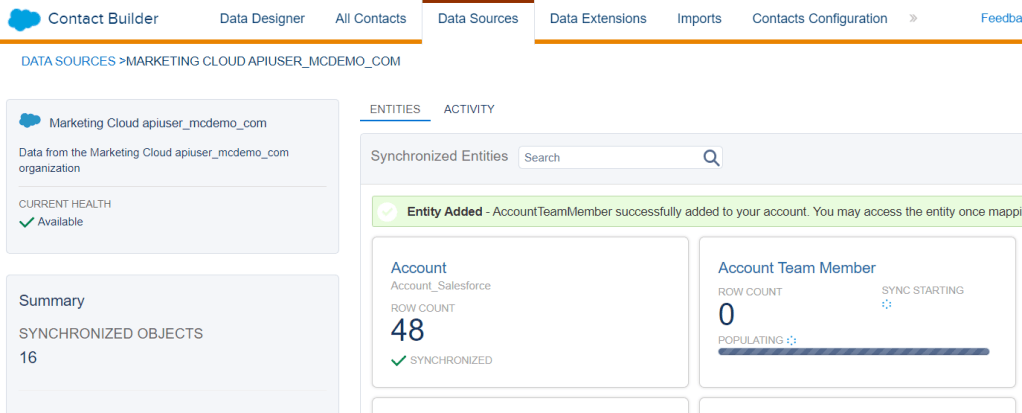Click the Data Sources breadcrumb link

click(68, 61)
